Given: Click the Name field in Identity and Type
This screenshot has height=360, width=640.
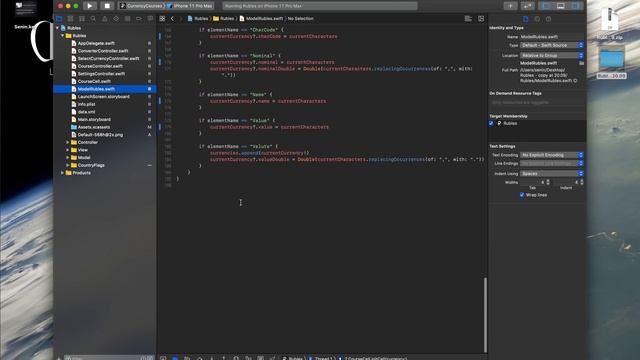Looking at the screenshot, I should 551,37.
